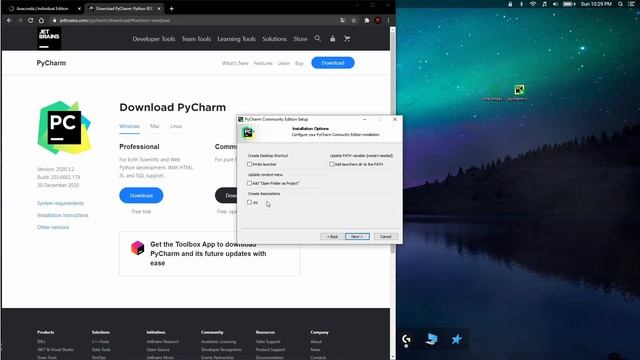Open System requirements link
The image size is (640, 360).
60,203
